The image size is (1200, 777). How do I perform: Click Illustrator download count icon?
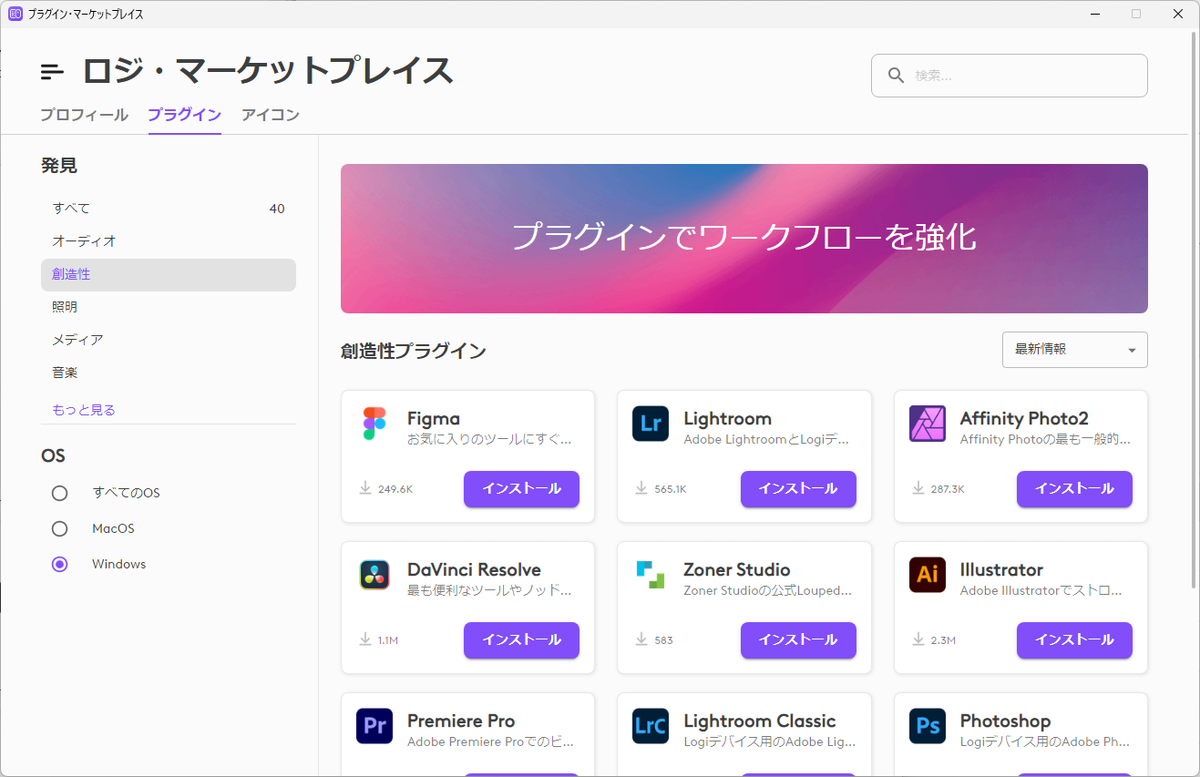918,640
